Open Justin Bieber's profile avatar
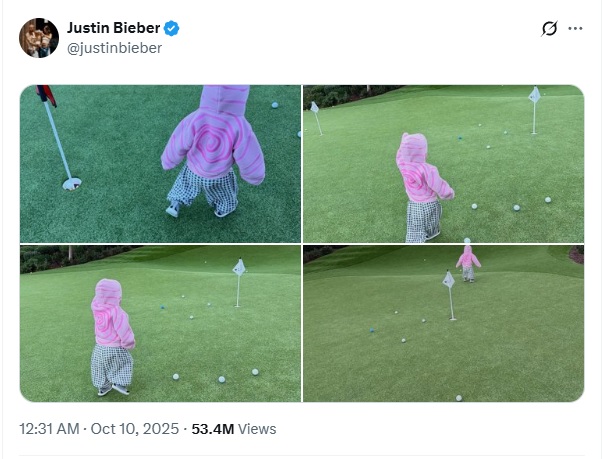 coord(39,38)
